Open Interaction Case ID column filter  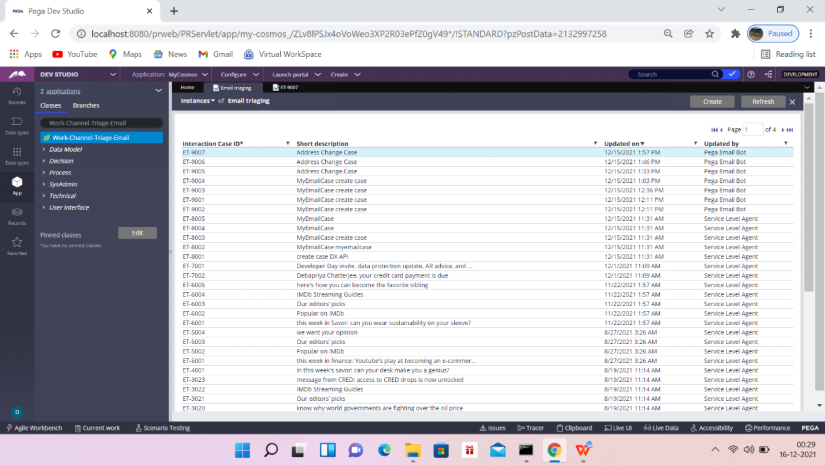tap(288, 143)
